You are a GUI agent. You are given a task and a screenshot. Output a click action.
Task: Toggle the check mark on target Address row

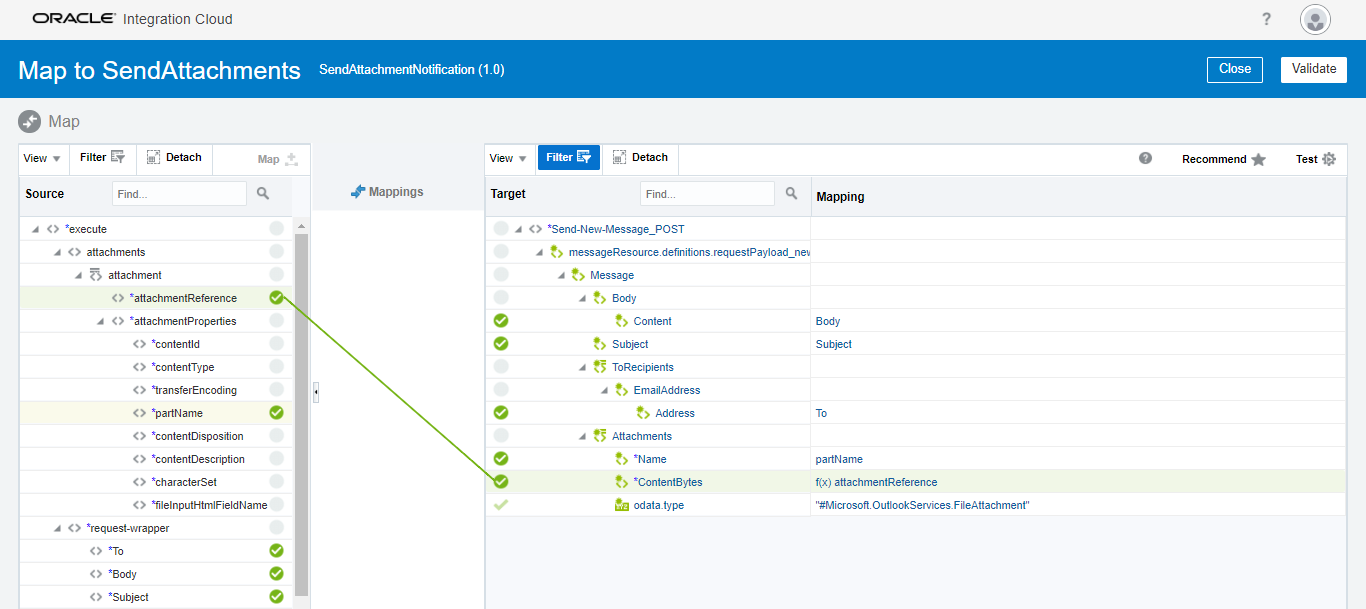tap(501, 412)
